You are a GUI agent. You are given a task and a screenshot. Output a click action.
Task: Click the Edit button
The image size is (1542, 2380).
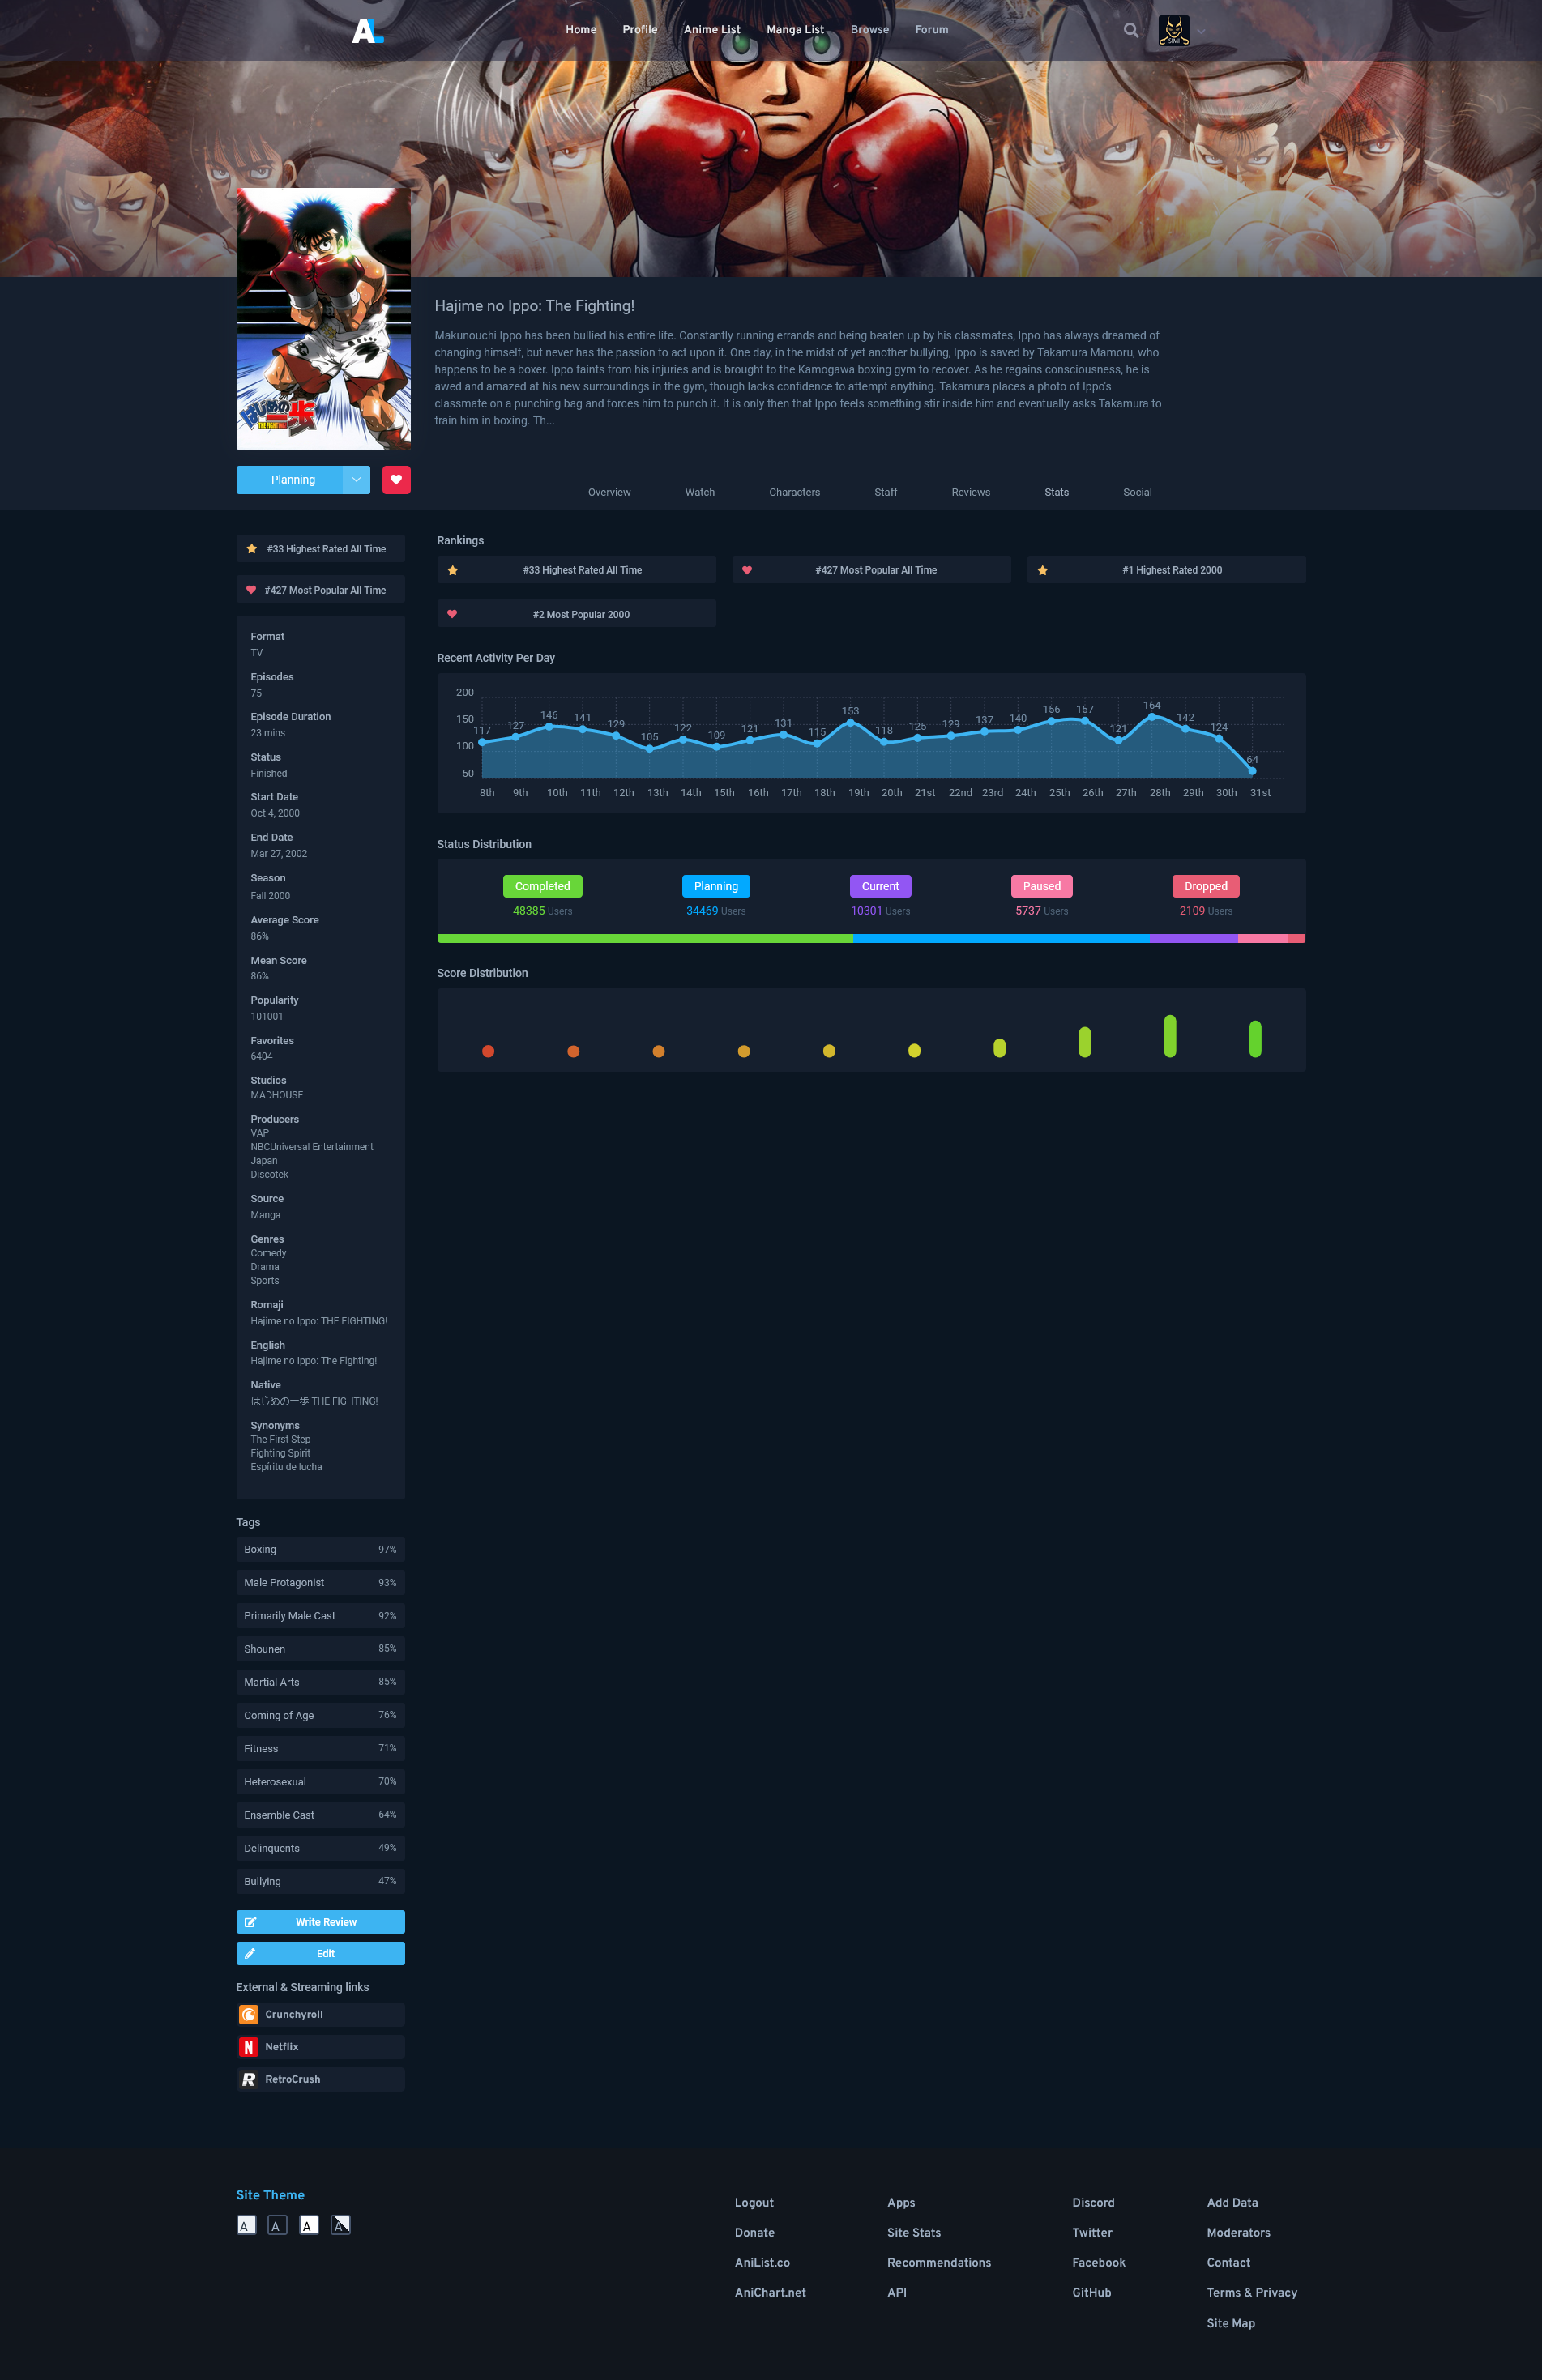tap(320, 1954)
